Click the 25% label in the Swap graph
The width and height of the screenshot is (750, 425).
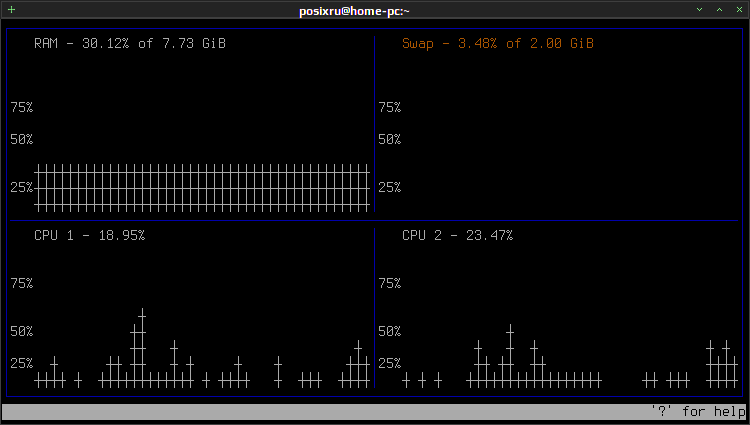click(389, 187)
